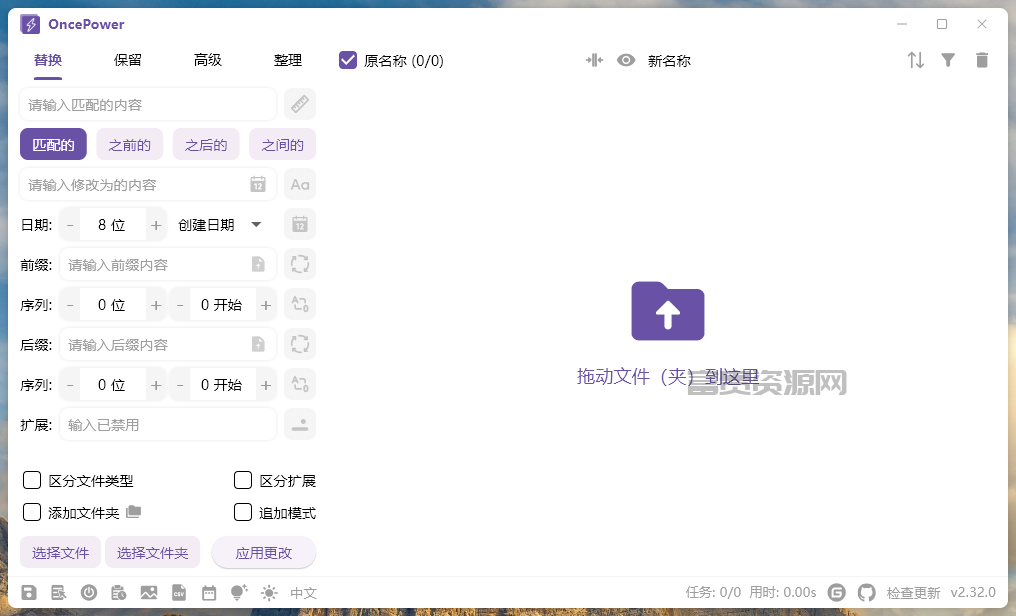Screen dimensions: 1016x616
Task: Click the file icon inside suffix field
Action: [x=258, y=345]
